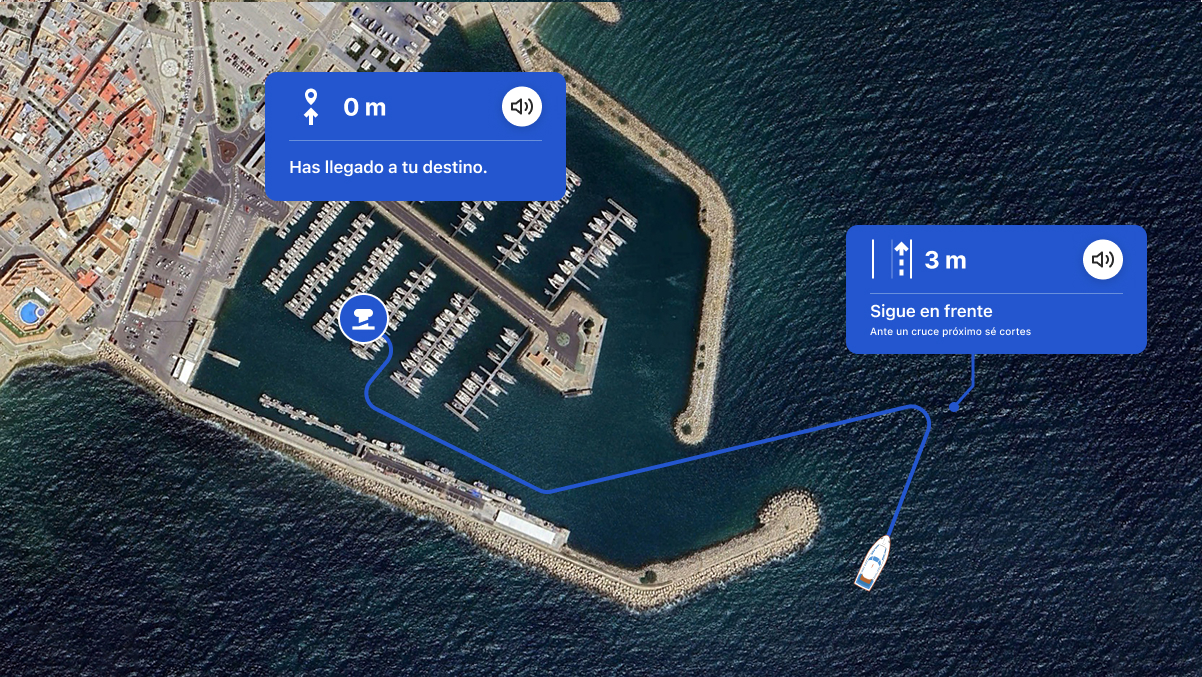
Task: Click the blue swimming pool on the map
Action: click(30, 312)
